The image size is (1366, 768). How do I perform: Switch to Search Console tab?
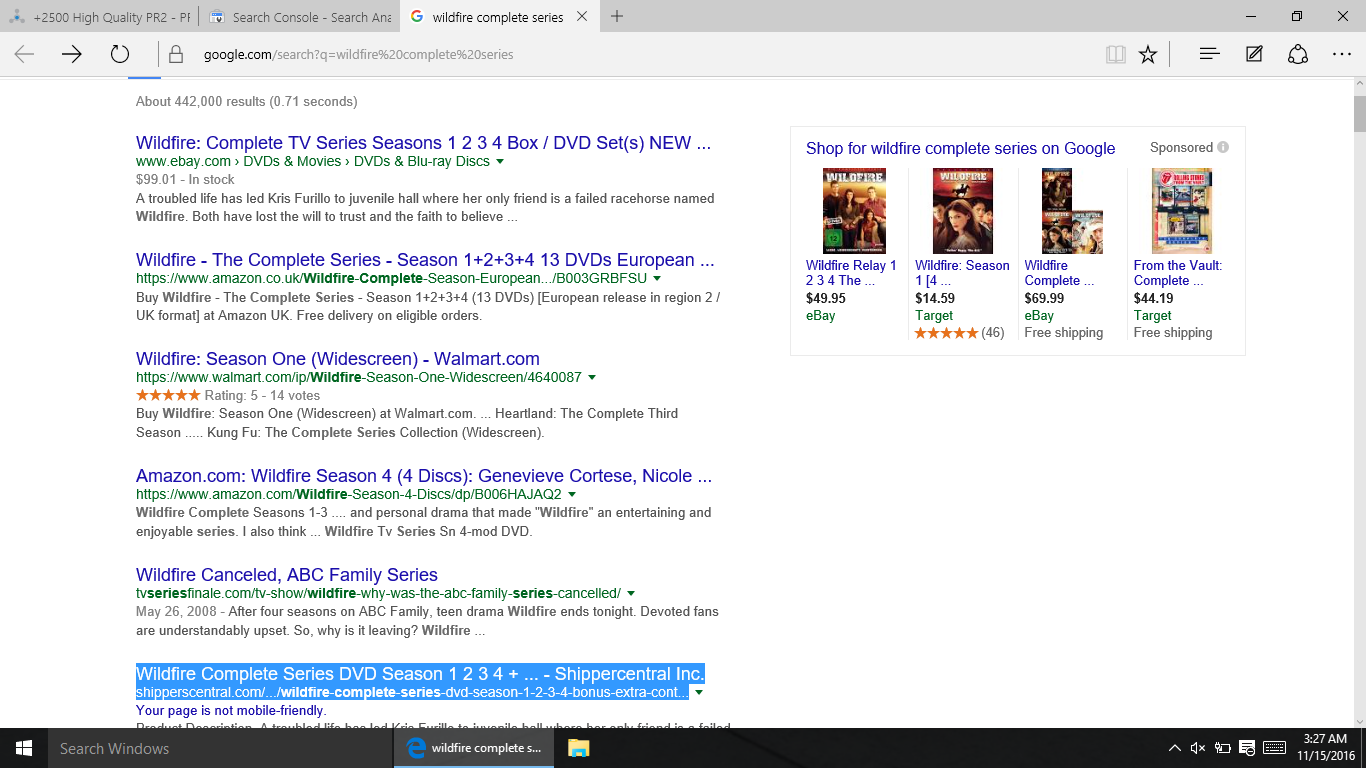(300, 17)
